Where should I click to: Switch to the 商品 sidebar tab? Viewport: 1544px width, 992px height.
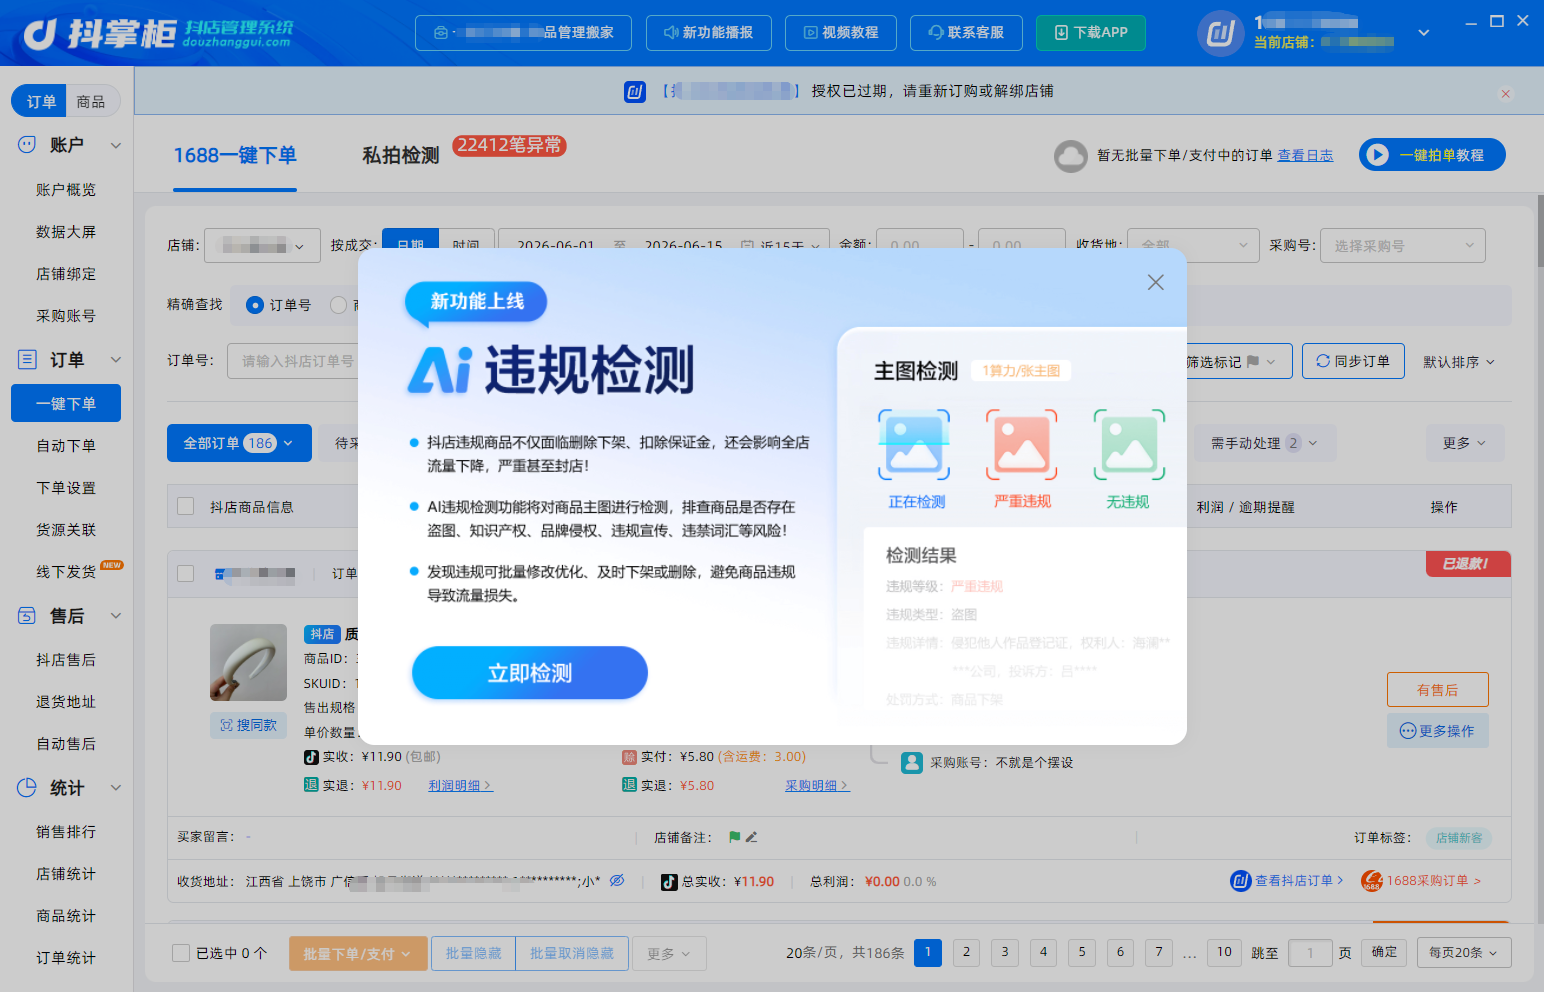[x=91, y=101]
